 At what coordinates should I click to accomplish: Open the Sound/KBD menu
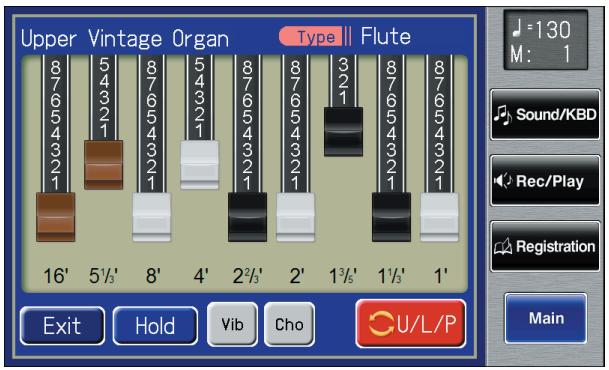(x=545, y=114)
